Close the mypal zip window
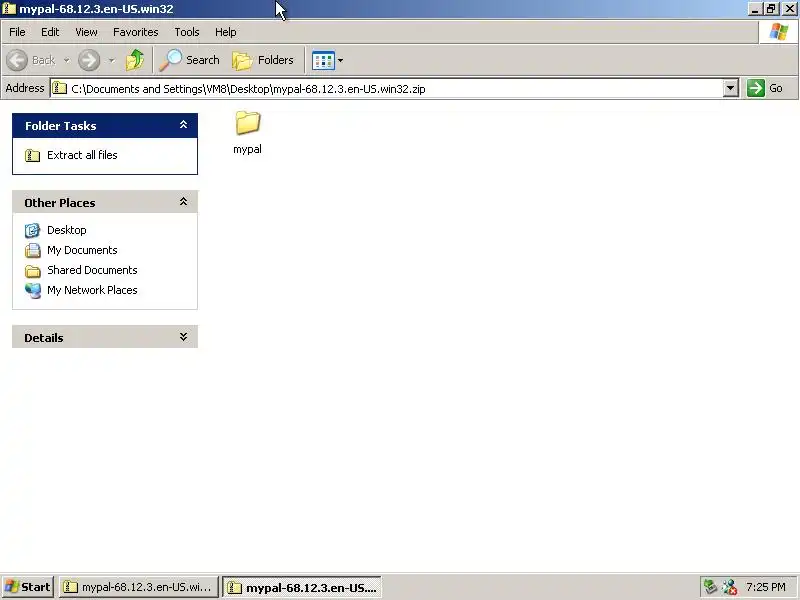Screen dimensions: 800x600 coord(789,9)
